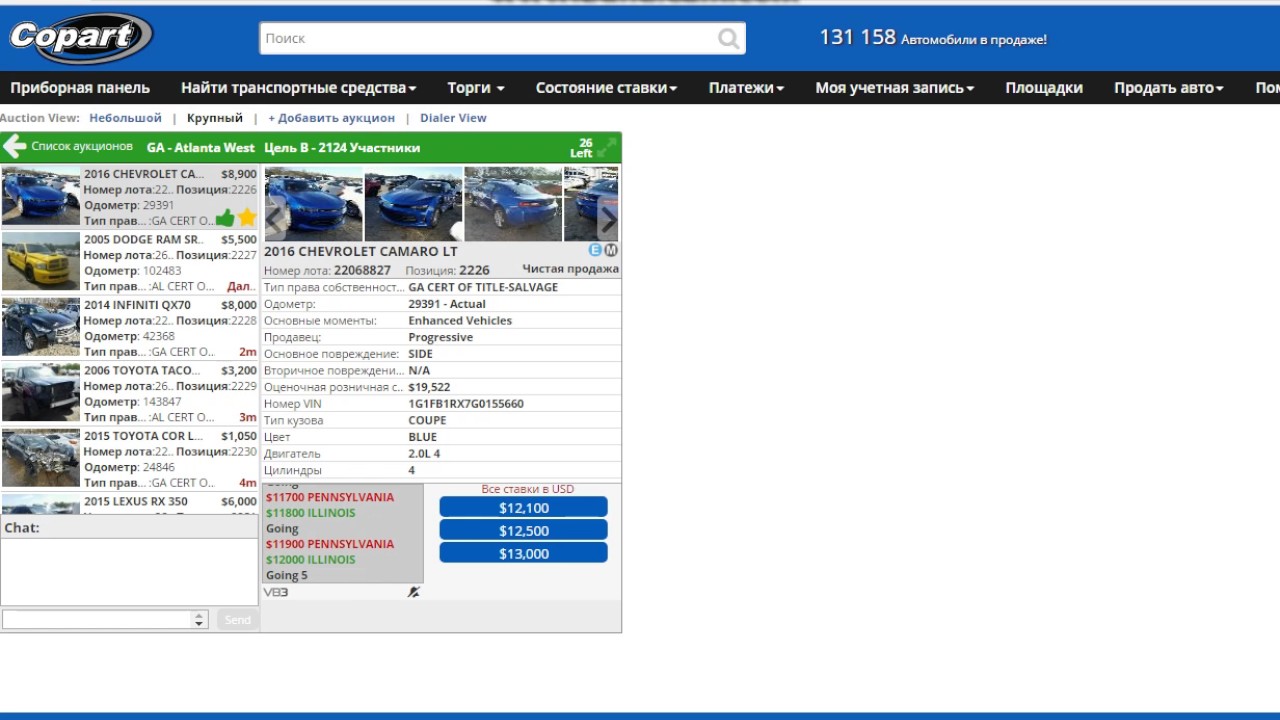
Task: Click the $8,900 price on Camaro row
Action: click(x=239, y=174)
